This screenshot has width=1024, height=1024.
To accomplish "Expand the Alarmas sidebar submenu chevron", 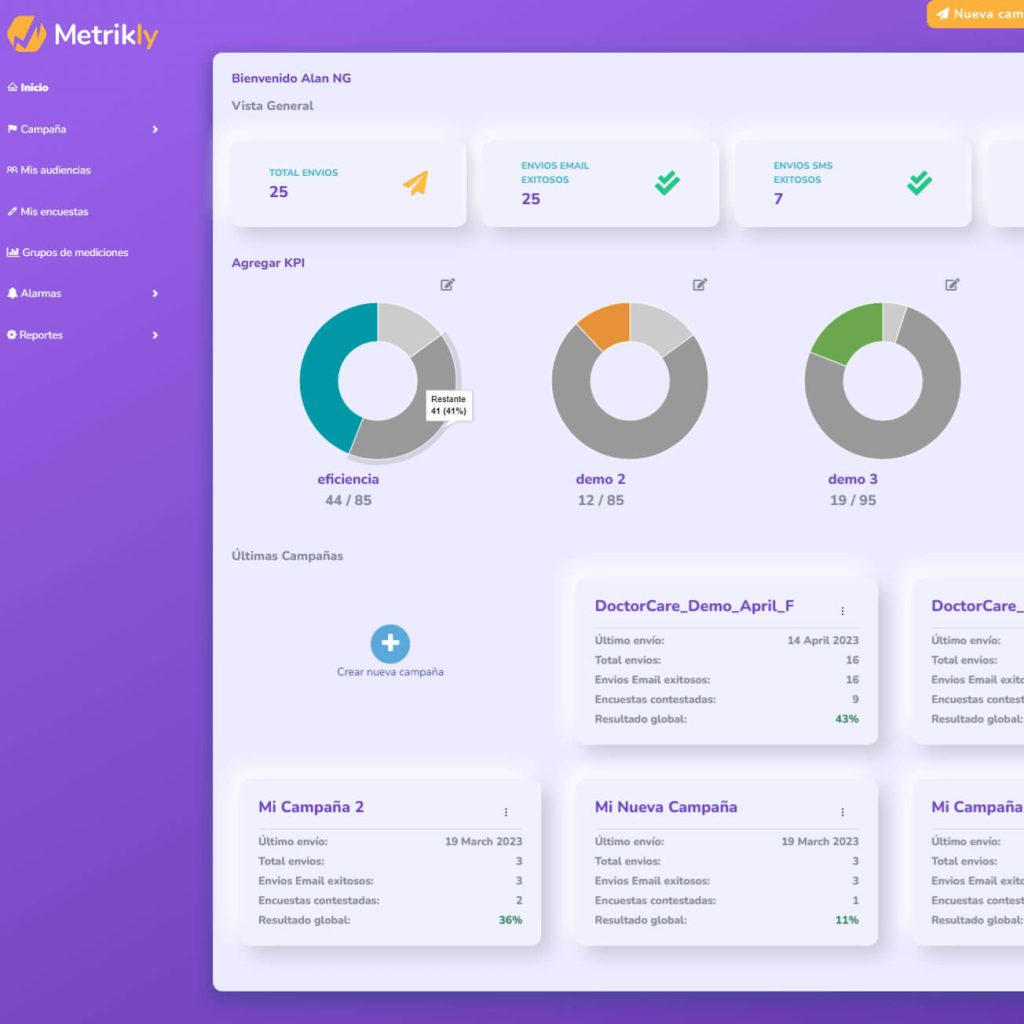I will (155, 294).
